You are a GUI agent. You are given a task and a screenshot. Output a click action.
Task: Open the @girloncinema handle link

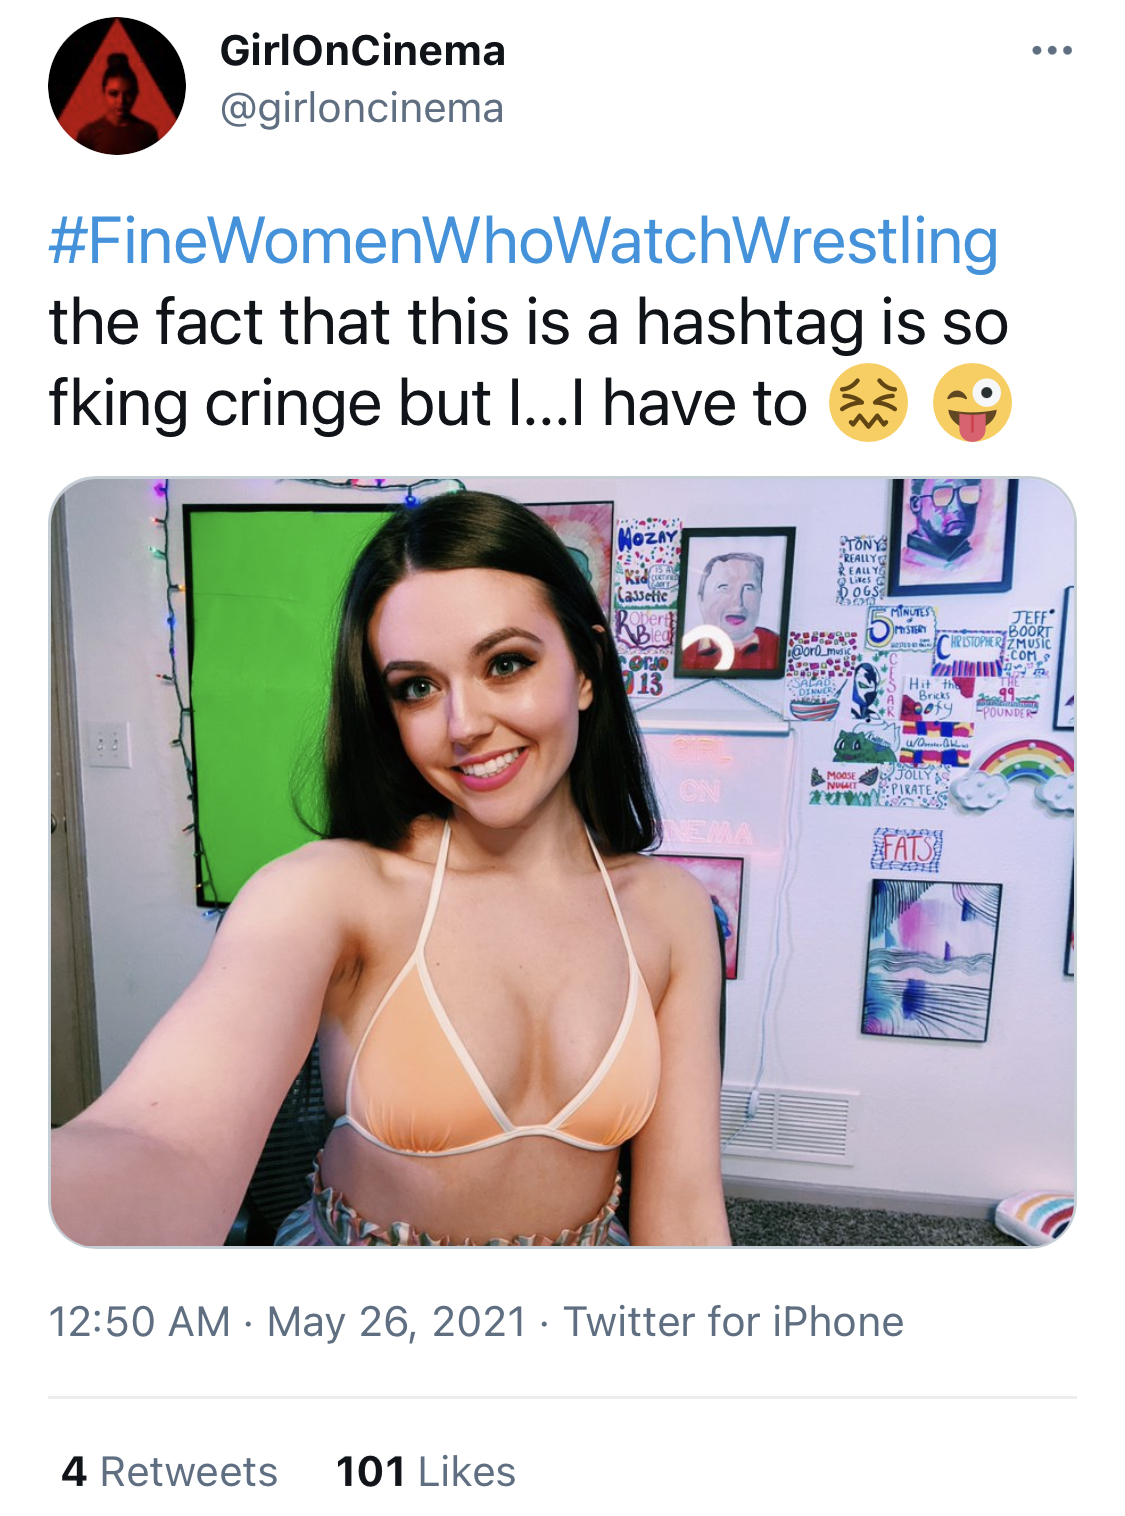361,108
